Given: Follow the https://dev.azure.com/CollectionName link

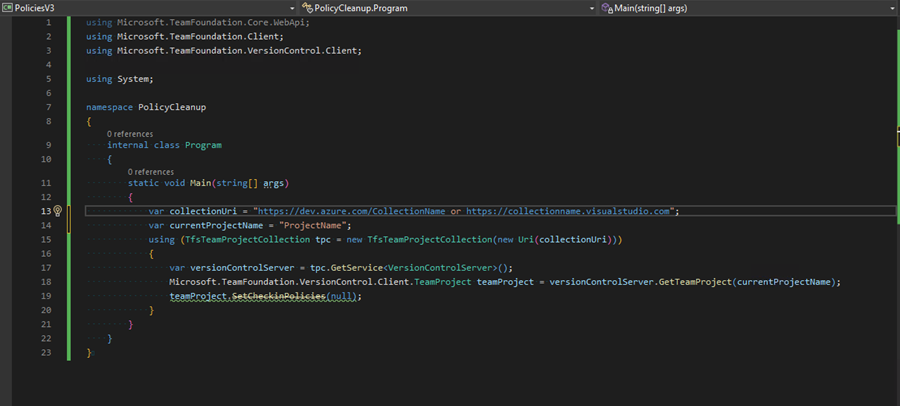Looking at the screenshot, I should (x=351, y=211).
